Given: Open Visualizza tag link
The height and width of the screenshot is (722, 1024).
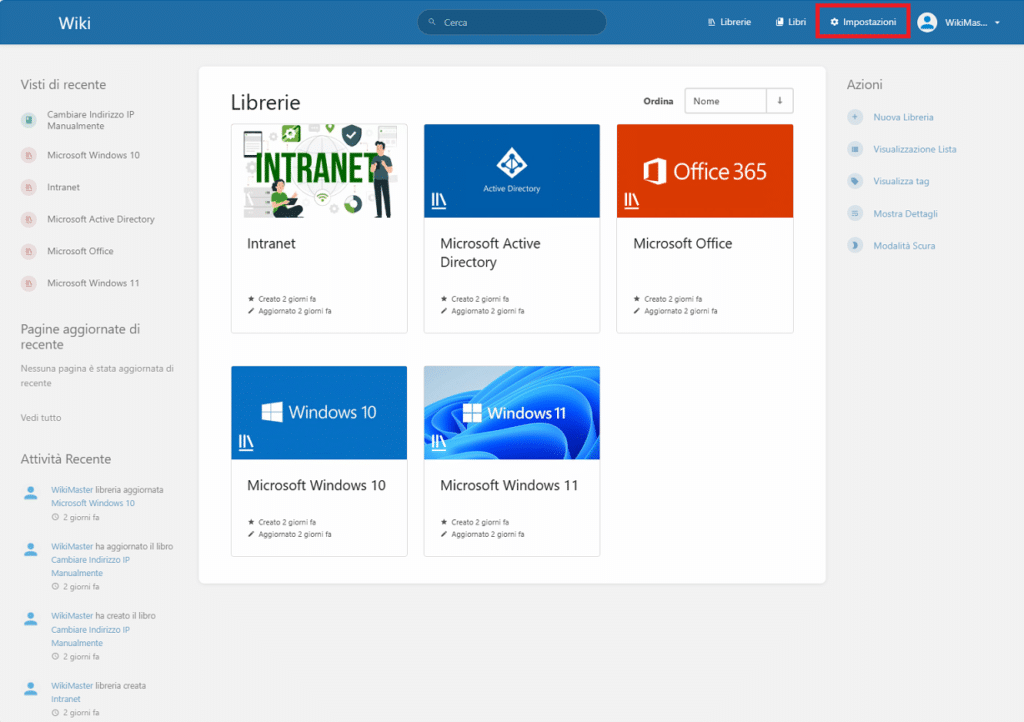Looking at the screenshot, I should pyautogui.click(x=901, y=181).
